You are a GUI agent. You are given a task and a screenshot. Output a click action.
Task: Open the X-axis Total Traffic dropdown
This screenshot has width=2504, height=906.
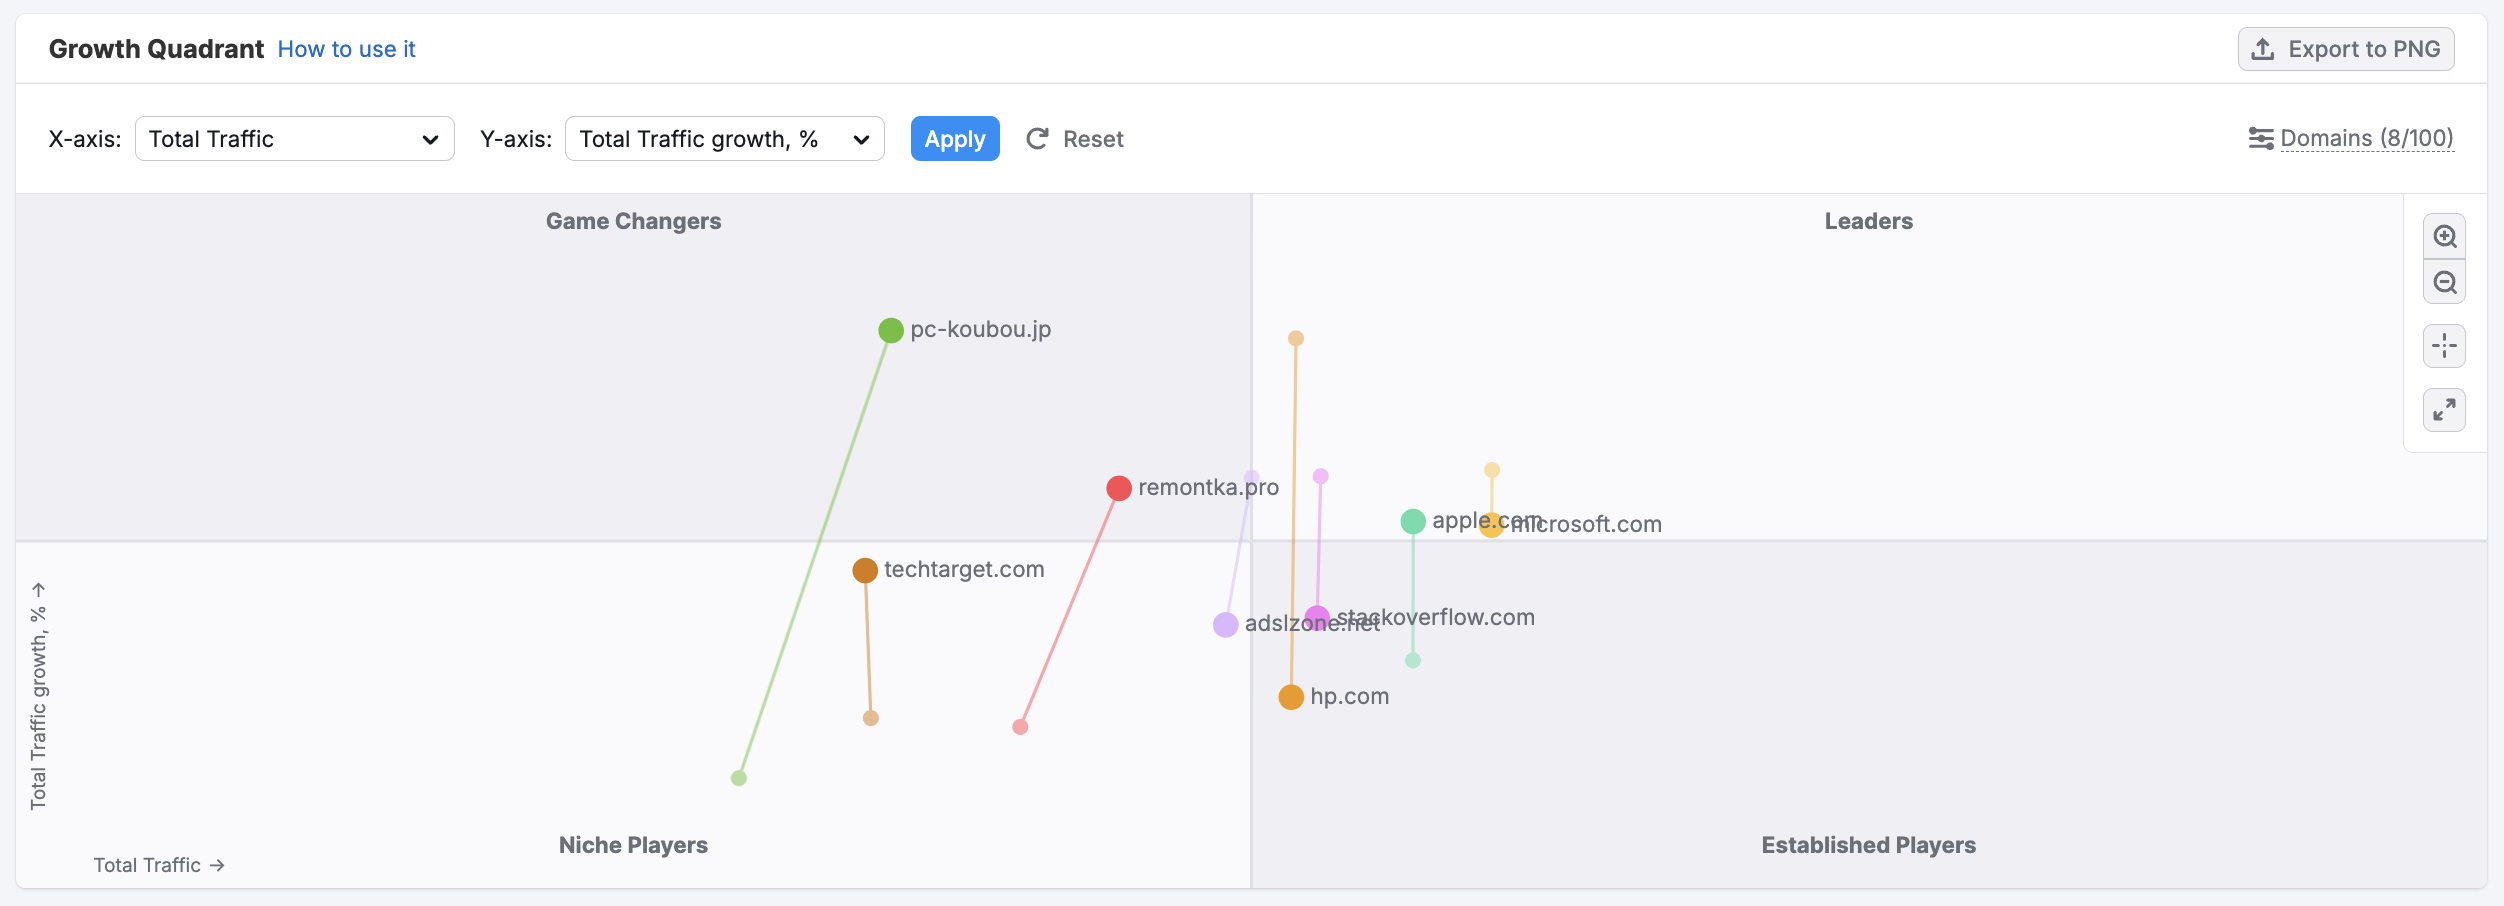[295, 139]
